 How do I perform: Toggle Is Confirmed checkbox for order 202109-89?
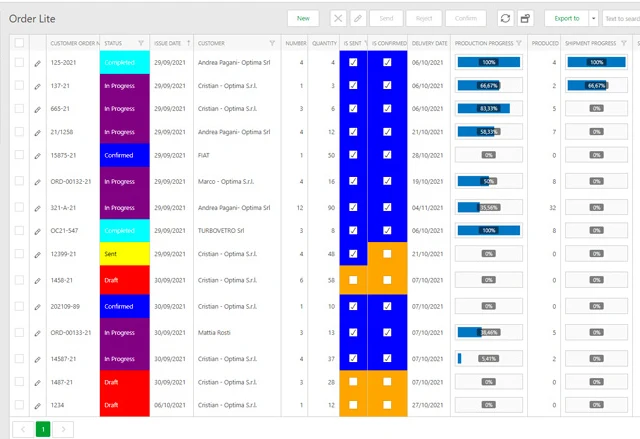[x=387, y=306]
